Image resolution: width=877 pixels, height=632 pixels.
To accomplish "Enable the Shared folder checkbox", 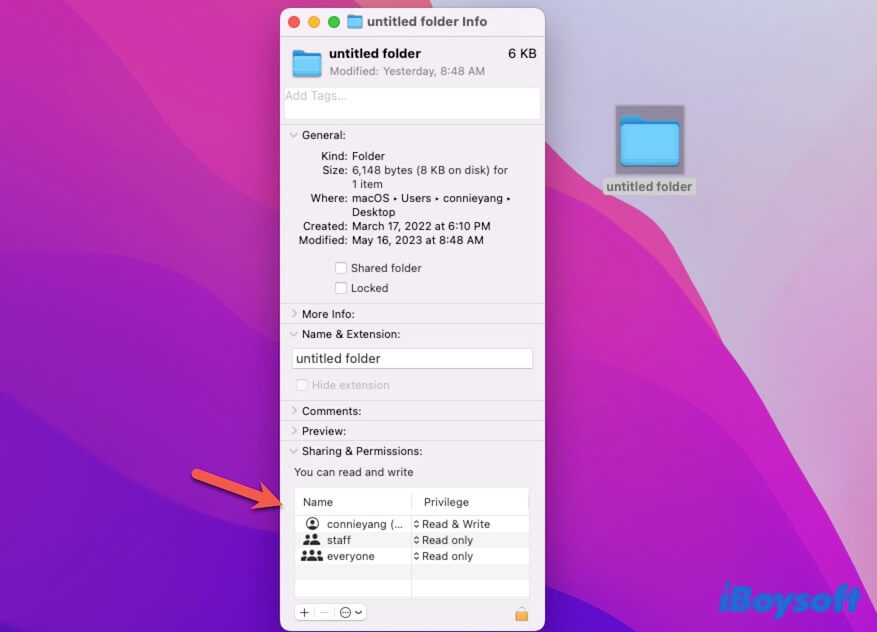I will point(340,267).
